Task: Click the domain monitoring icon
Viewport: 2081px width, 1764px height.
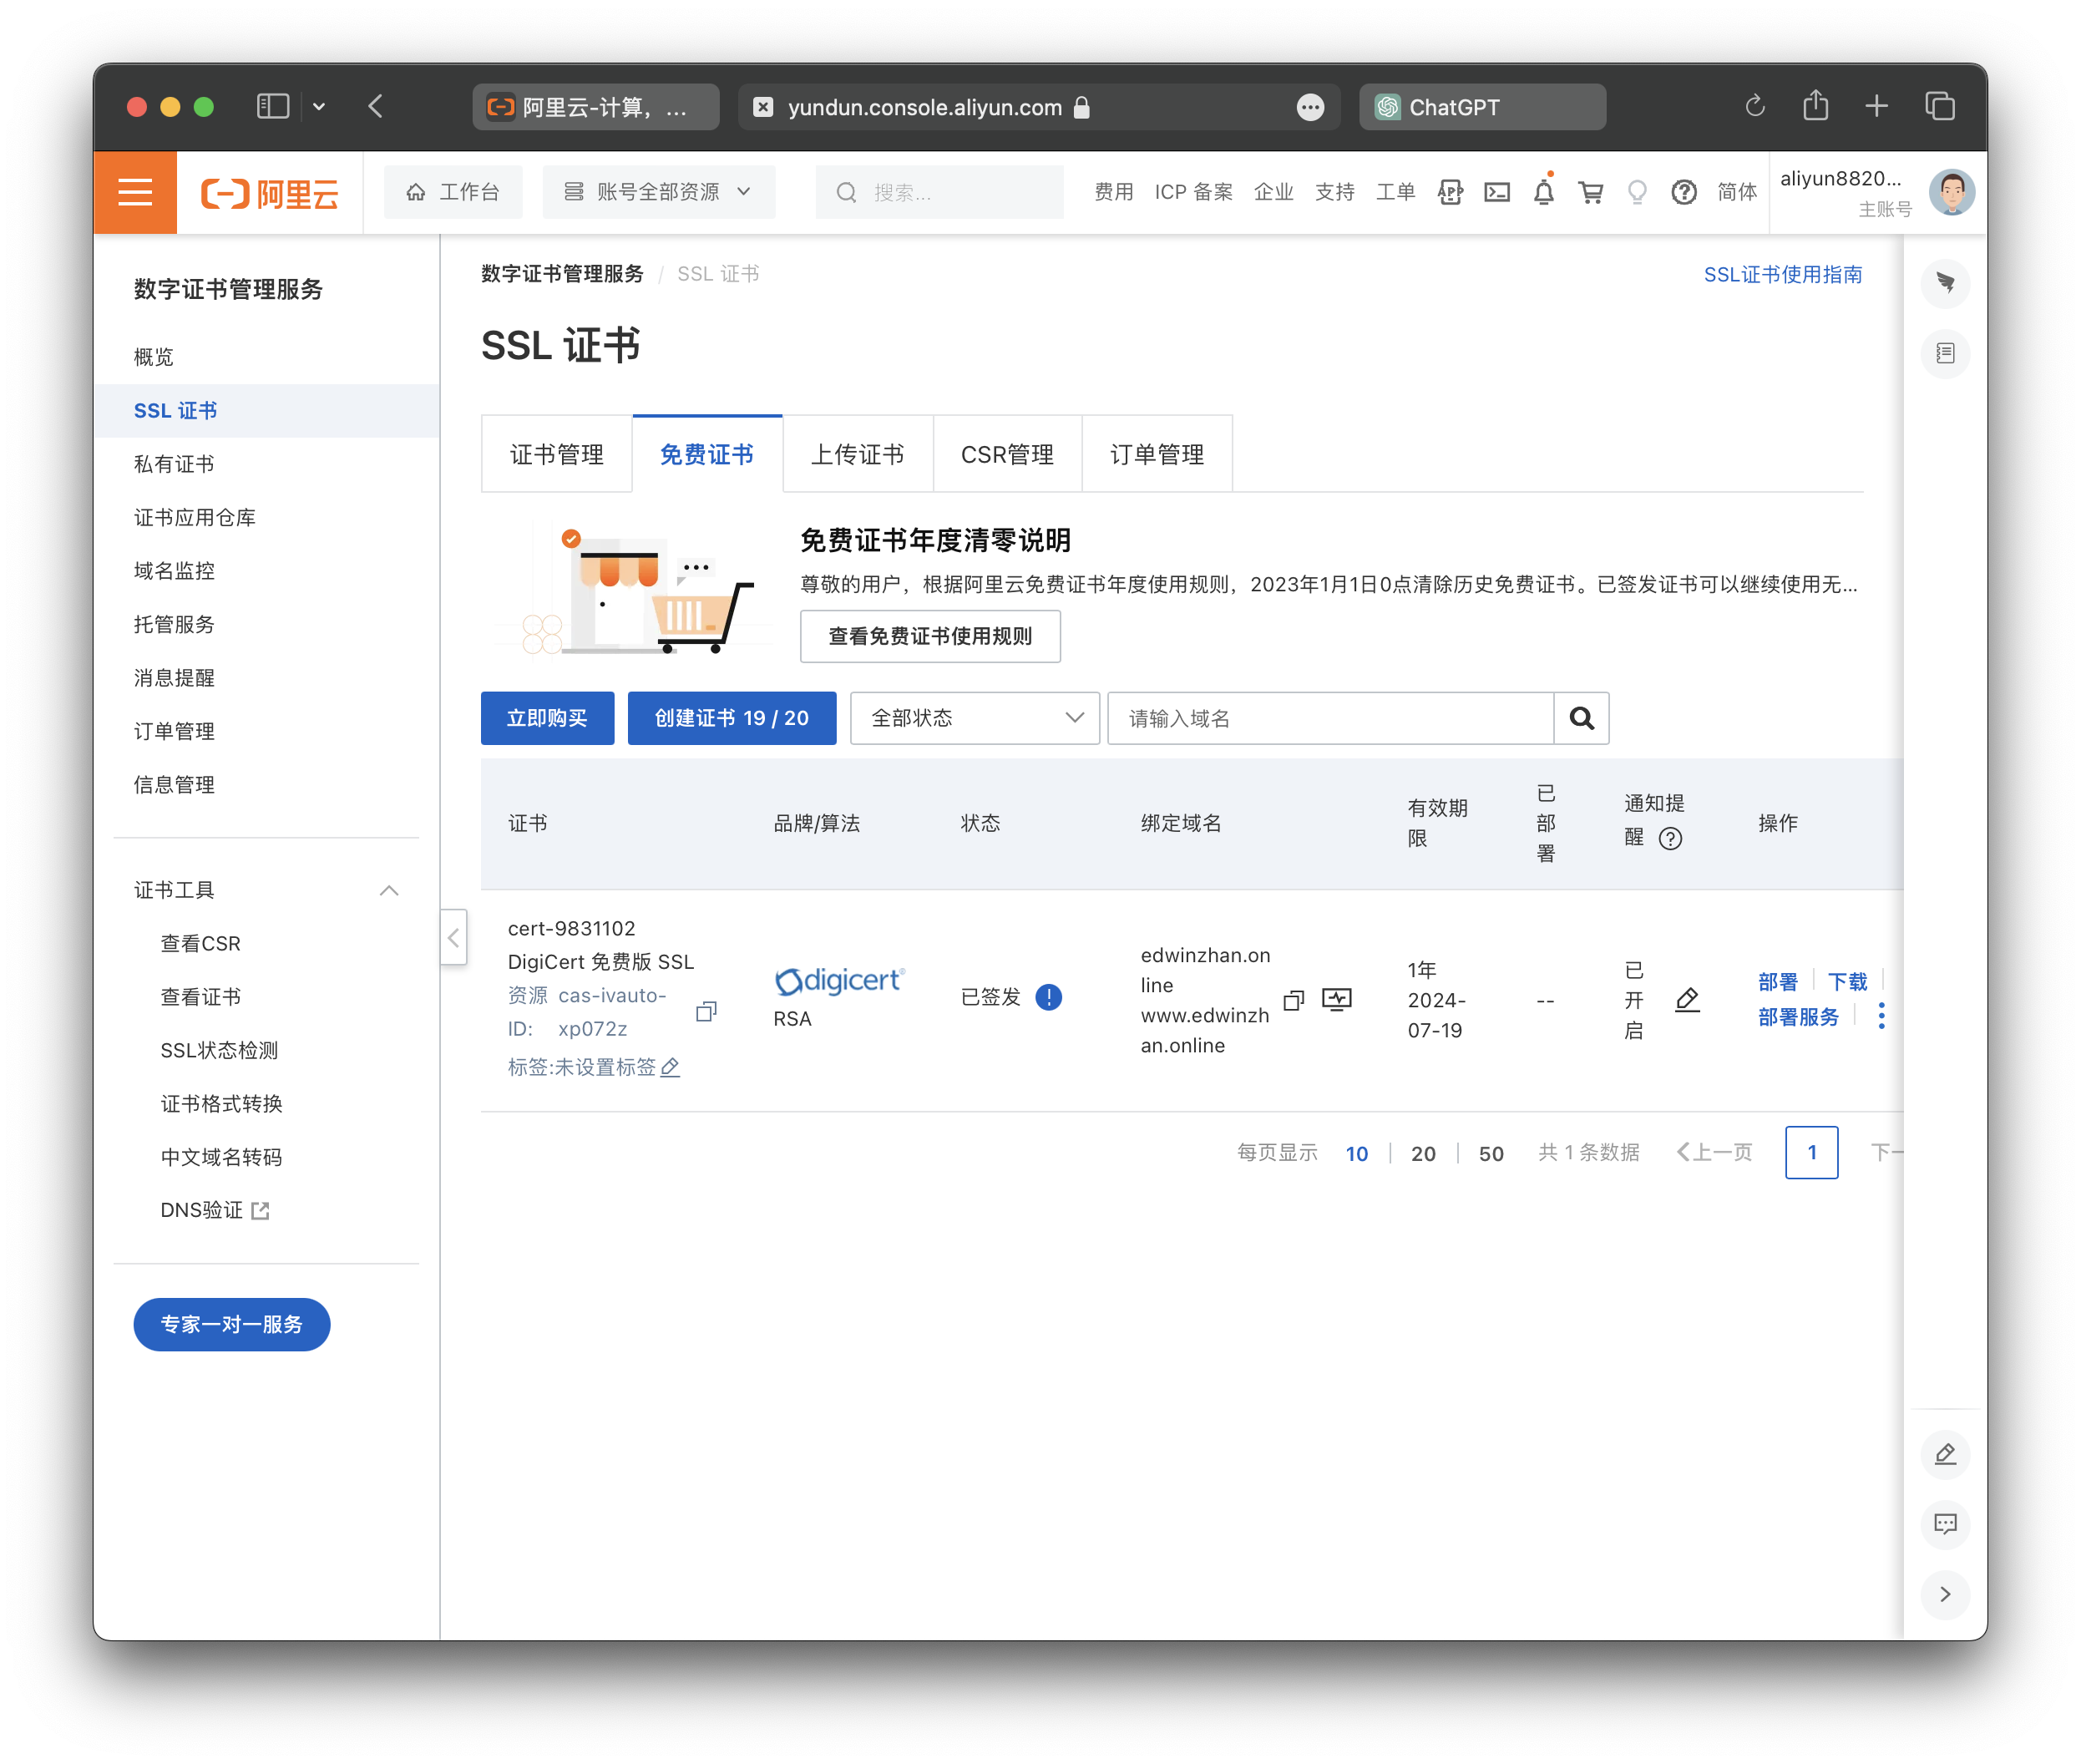Action: [1336, 999]
